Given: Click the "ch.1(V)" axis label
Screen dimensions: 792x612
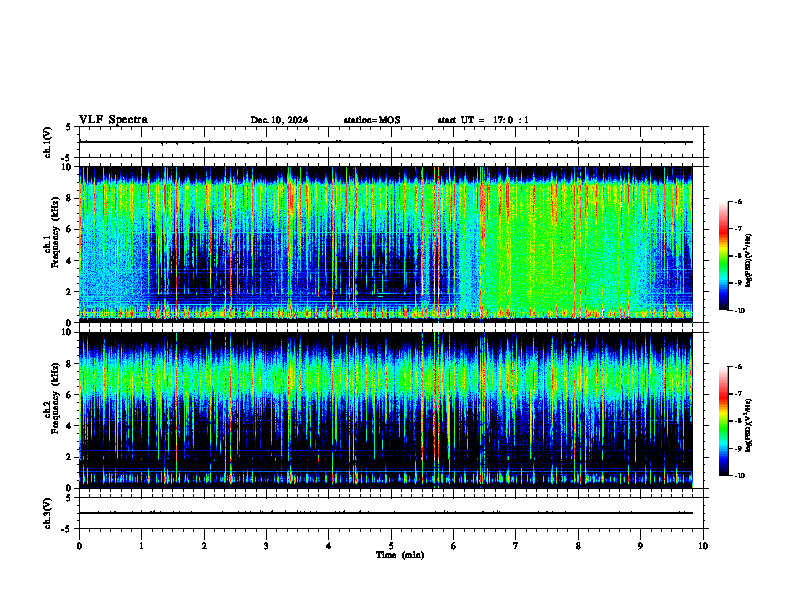Looking at the screenshot, I should click(x=48, y=142).
